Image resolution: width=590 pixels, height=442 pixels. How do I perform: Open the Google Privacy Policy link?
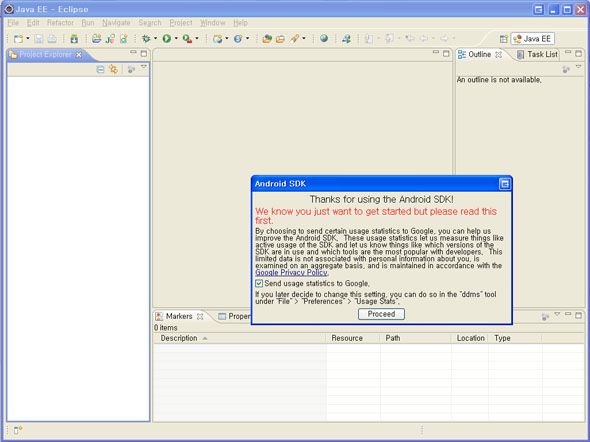click(x=291, y=273)
